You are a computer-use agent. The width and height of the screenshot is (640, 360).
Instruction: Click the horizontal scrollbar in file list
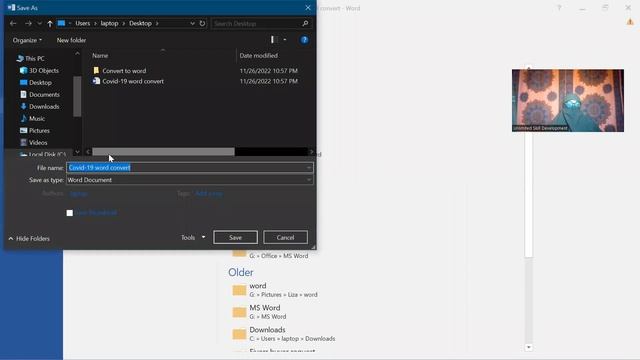pyautogui.click(x=163, y=152)
